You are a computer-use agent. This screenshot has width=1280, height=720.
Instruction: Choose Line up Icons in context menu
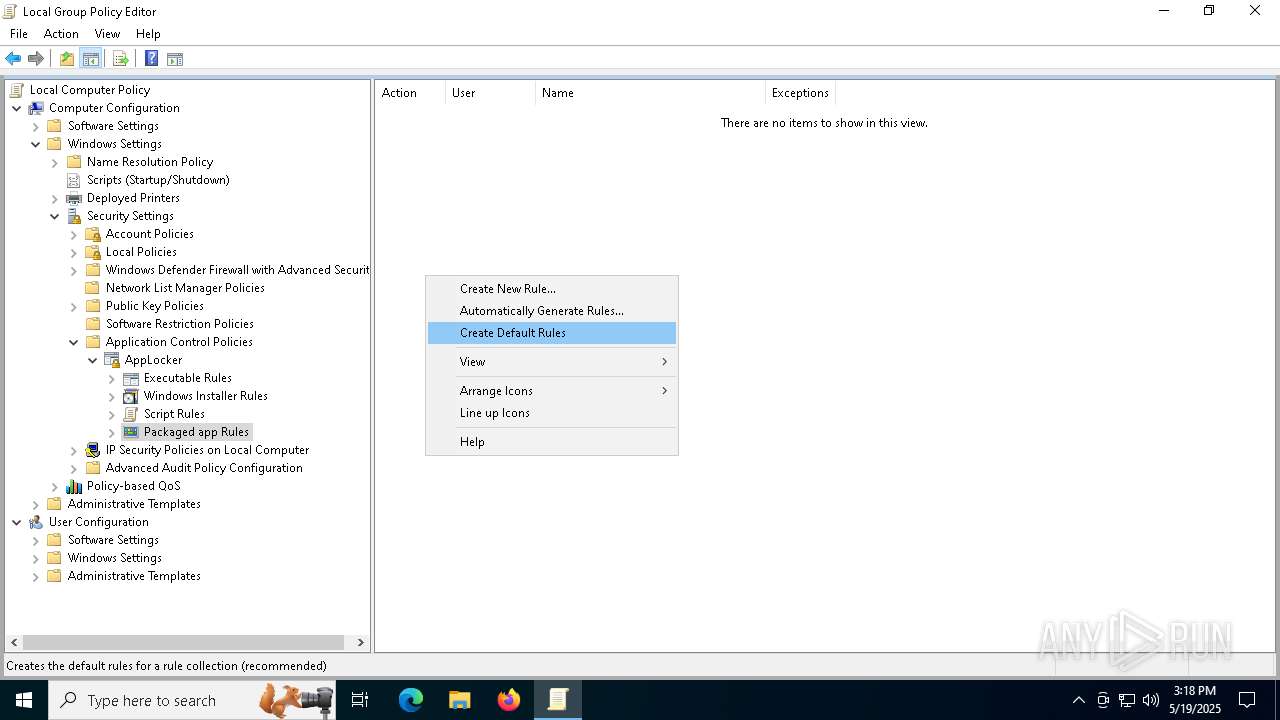coord(552,413)
